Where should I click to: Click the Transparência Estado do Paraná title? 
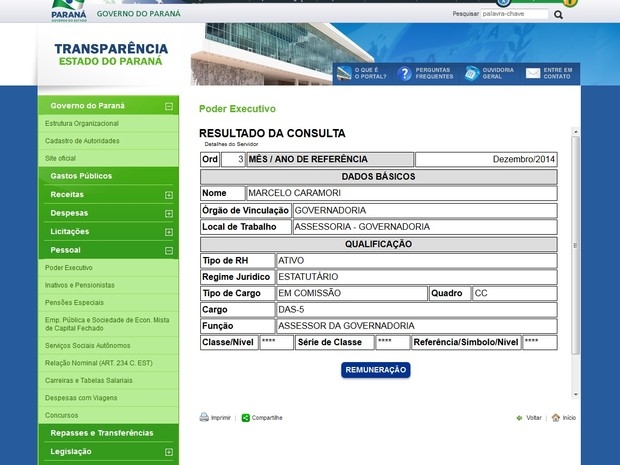tap(111, 54)
